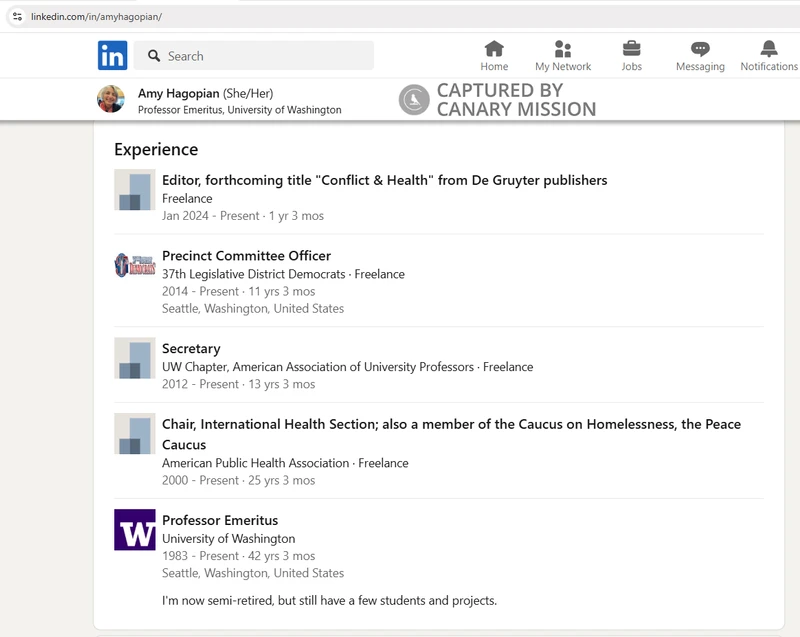Open the Chair, International Health Section entry

pyautogui.click(x=452, y=434)
